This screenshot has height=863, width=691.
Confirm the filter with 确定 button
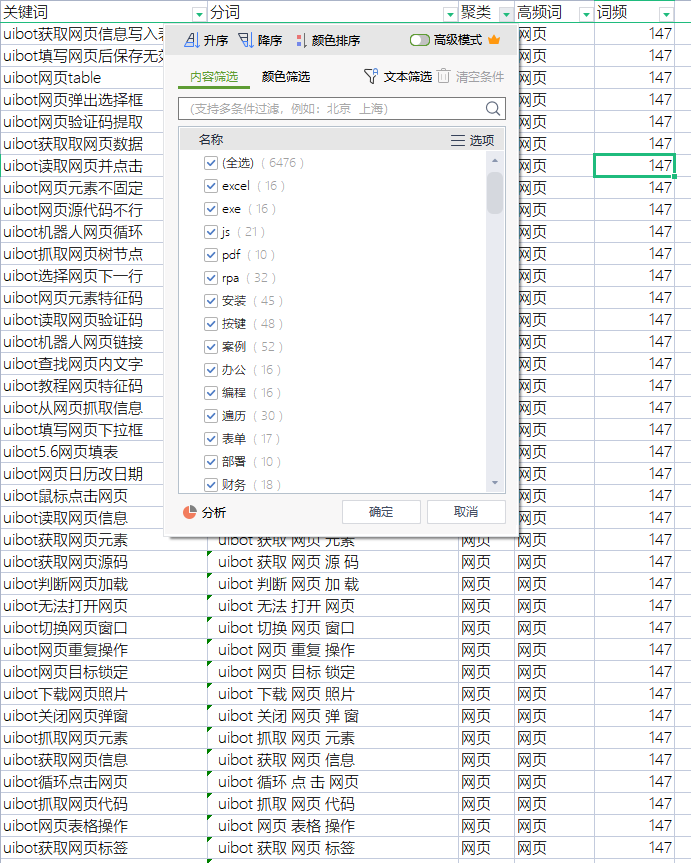(381, 512)
